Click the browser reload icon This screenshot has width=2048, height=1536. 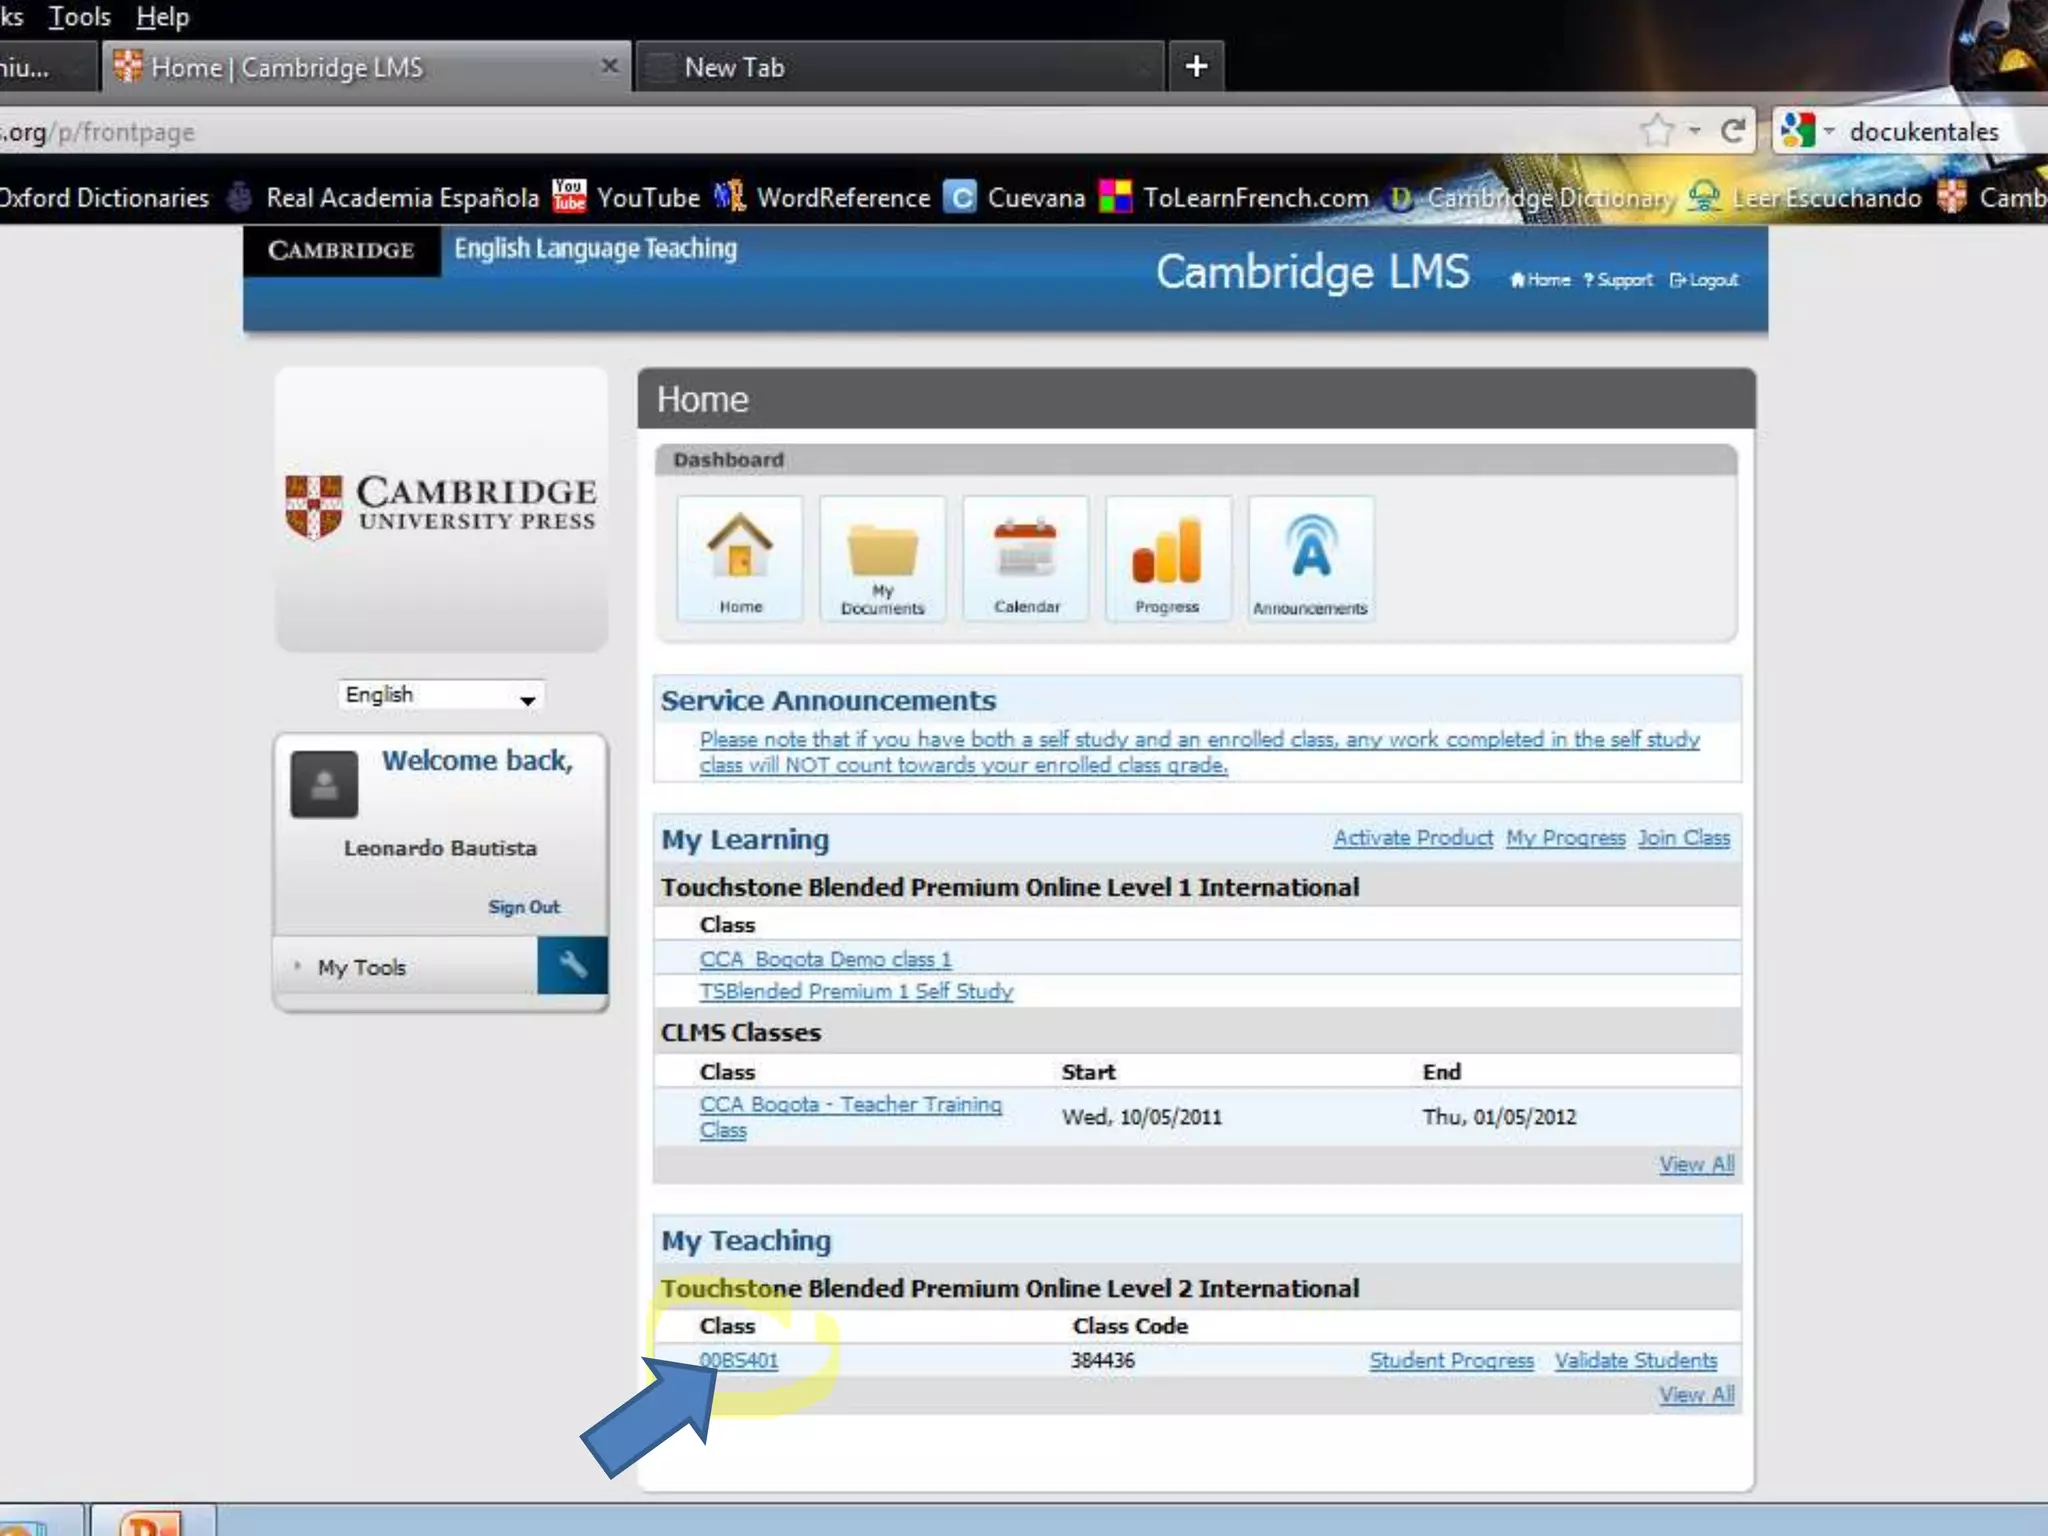point(1733,131)
